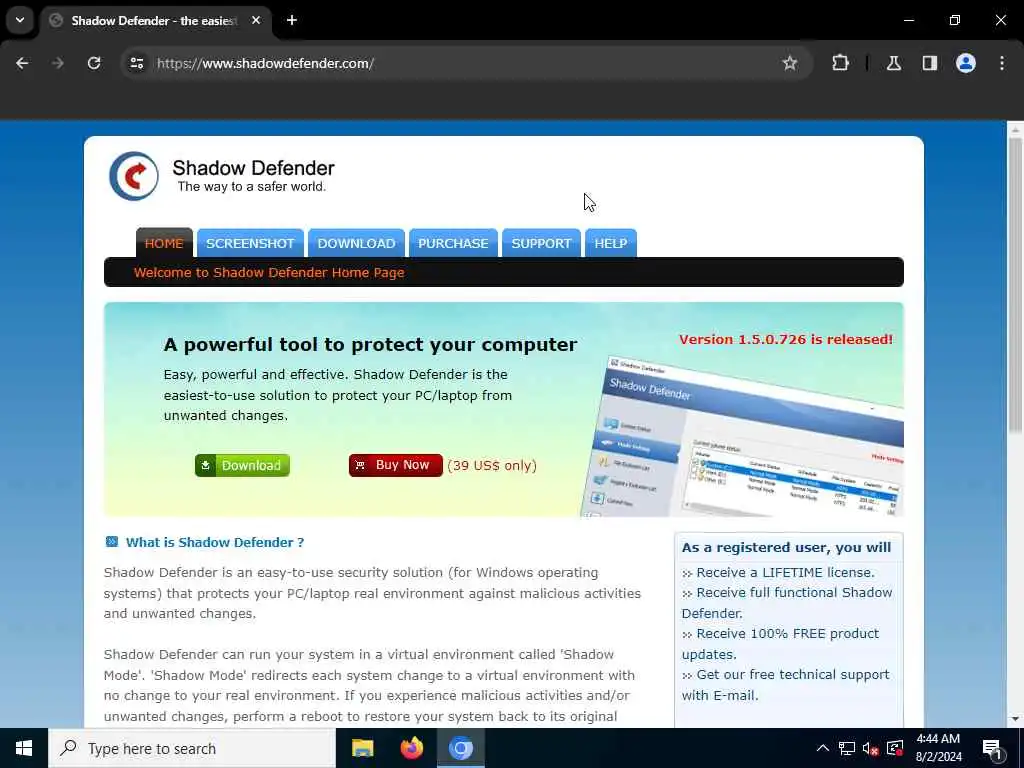The image size is (1024, 768).
Task: Open the Windows Start menu
Action: pos(24,748)
